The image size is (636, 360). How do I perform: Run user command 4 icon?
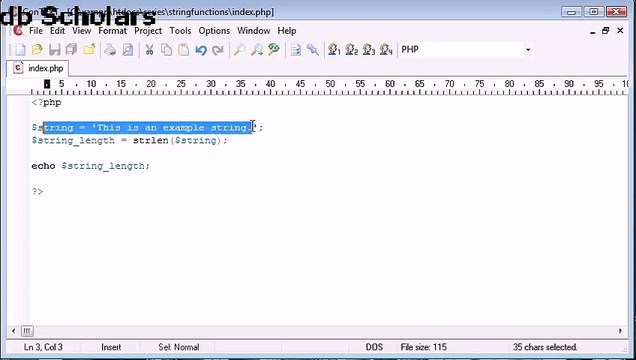(386, 50)
